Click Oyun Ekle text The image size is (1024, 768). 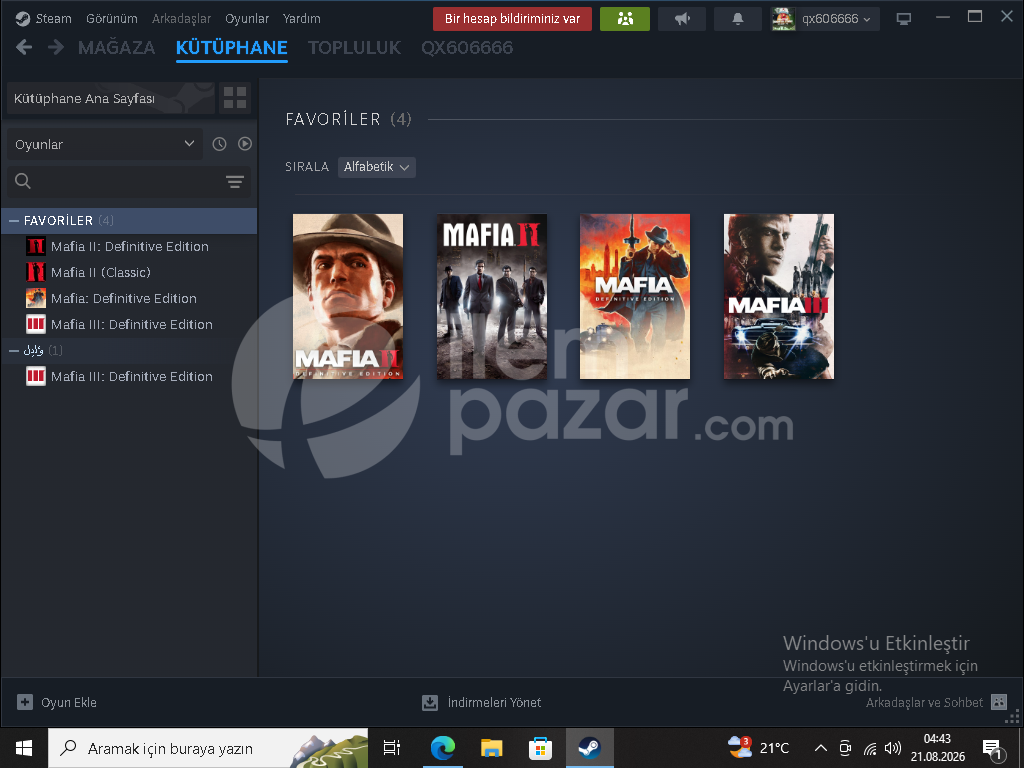tap(69, 703)
